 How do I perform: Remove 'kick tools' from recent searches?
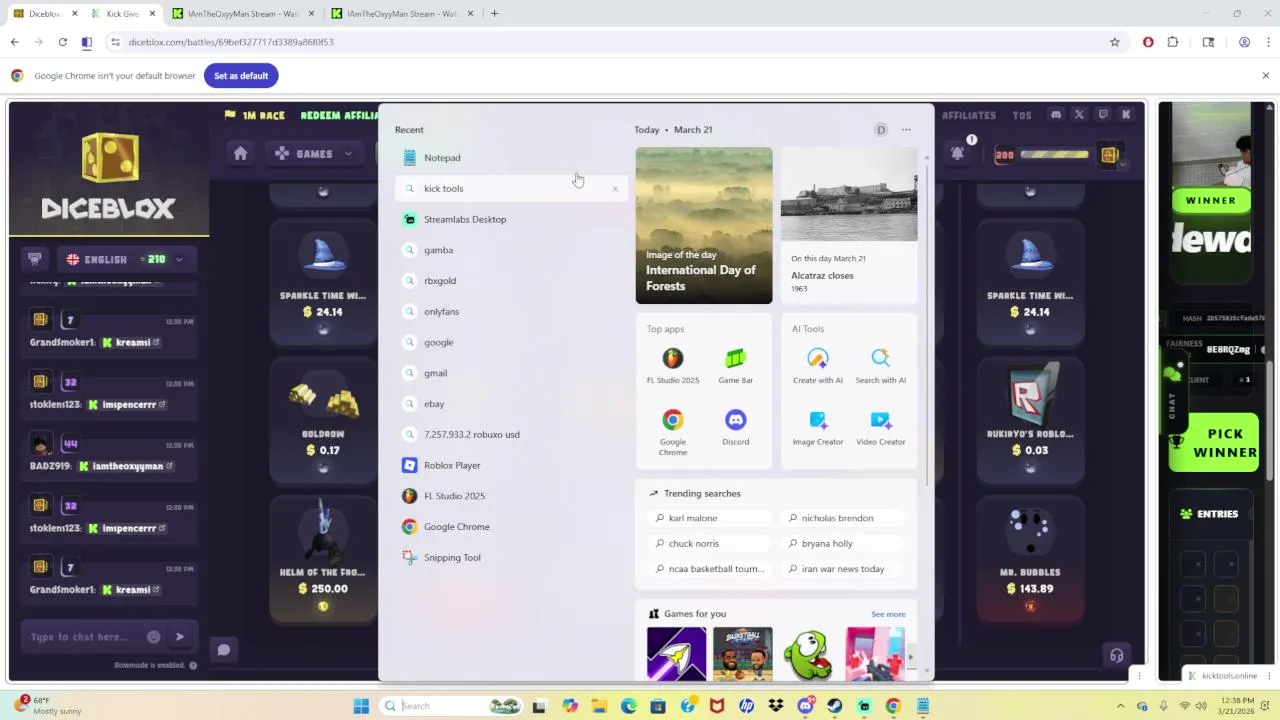click(x=615, y=189)
